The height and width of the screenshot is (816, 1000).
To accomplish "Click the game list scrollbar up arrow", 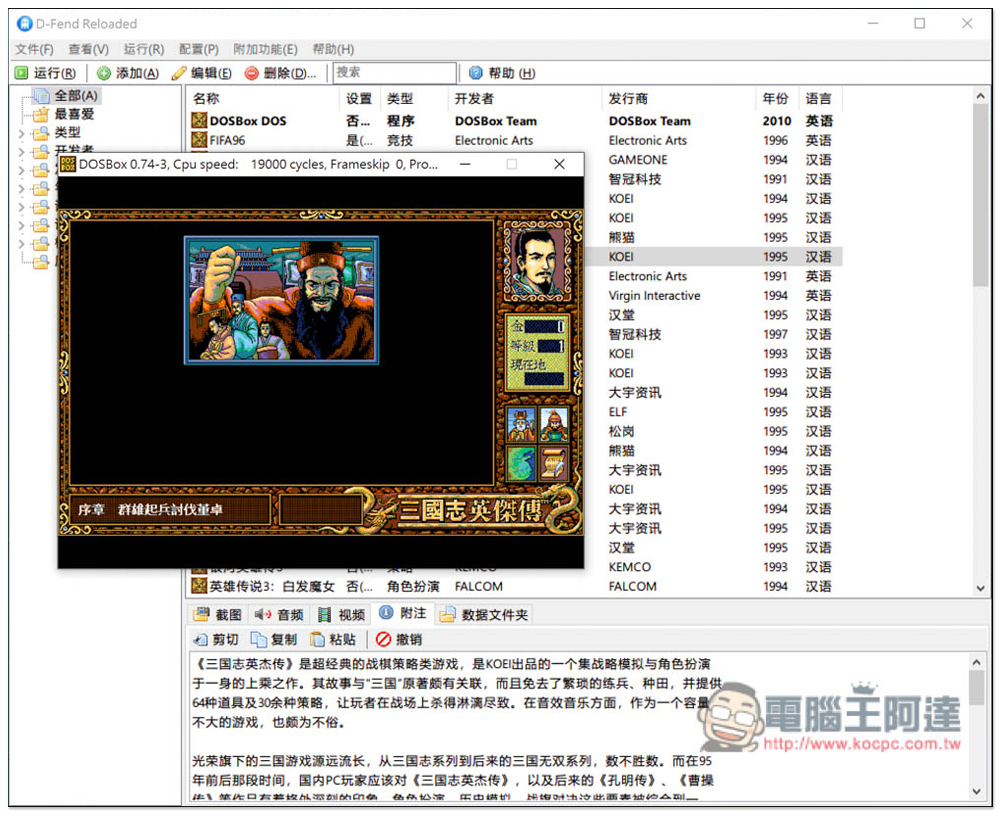I will pos(980,96).
